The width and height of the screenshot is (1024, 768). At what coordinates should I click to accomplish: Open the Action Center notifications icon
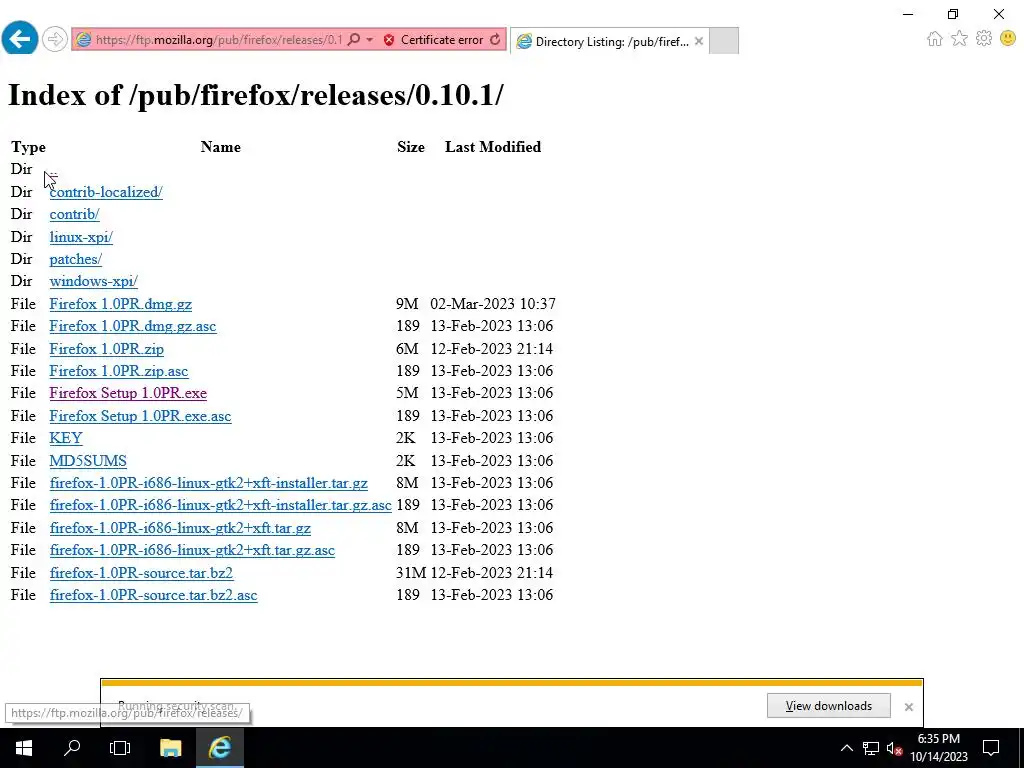point(991,748)
